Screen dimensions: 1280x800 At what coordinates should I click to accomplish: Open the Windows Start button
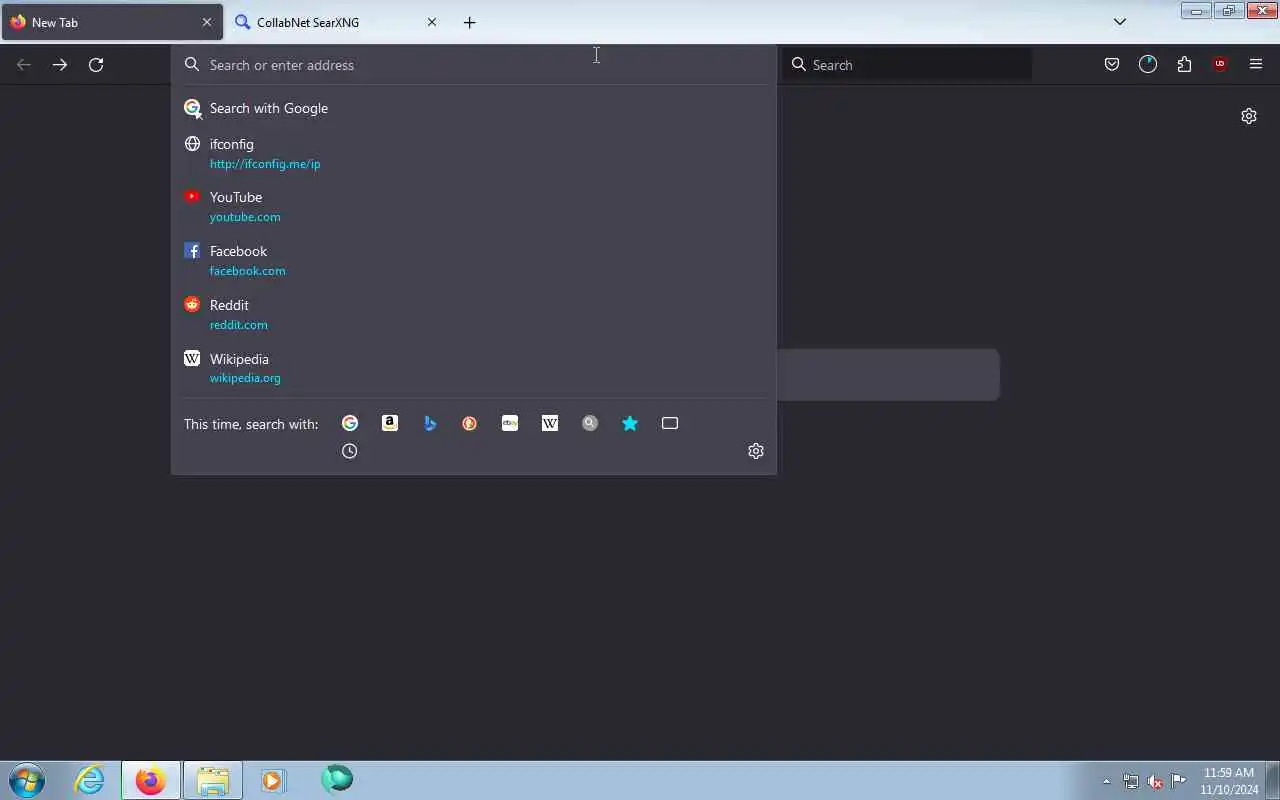[x=27, y=780]
